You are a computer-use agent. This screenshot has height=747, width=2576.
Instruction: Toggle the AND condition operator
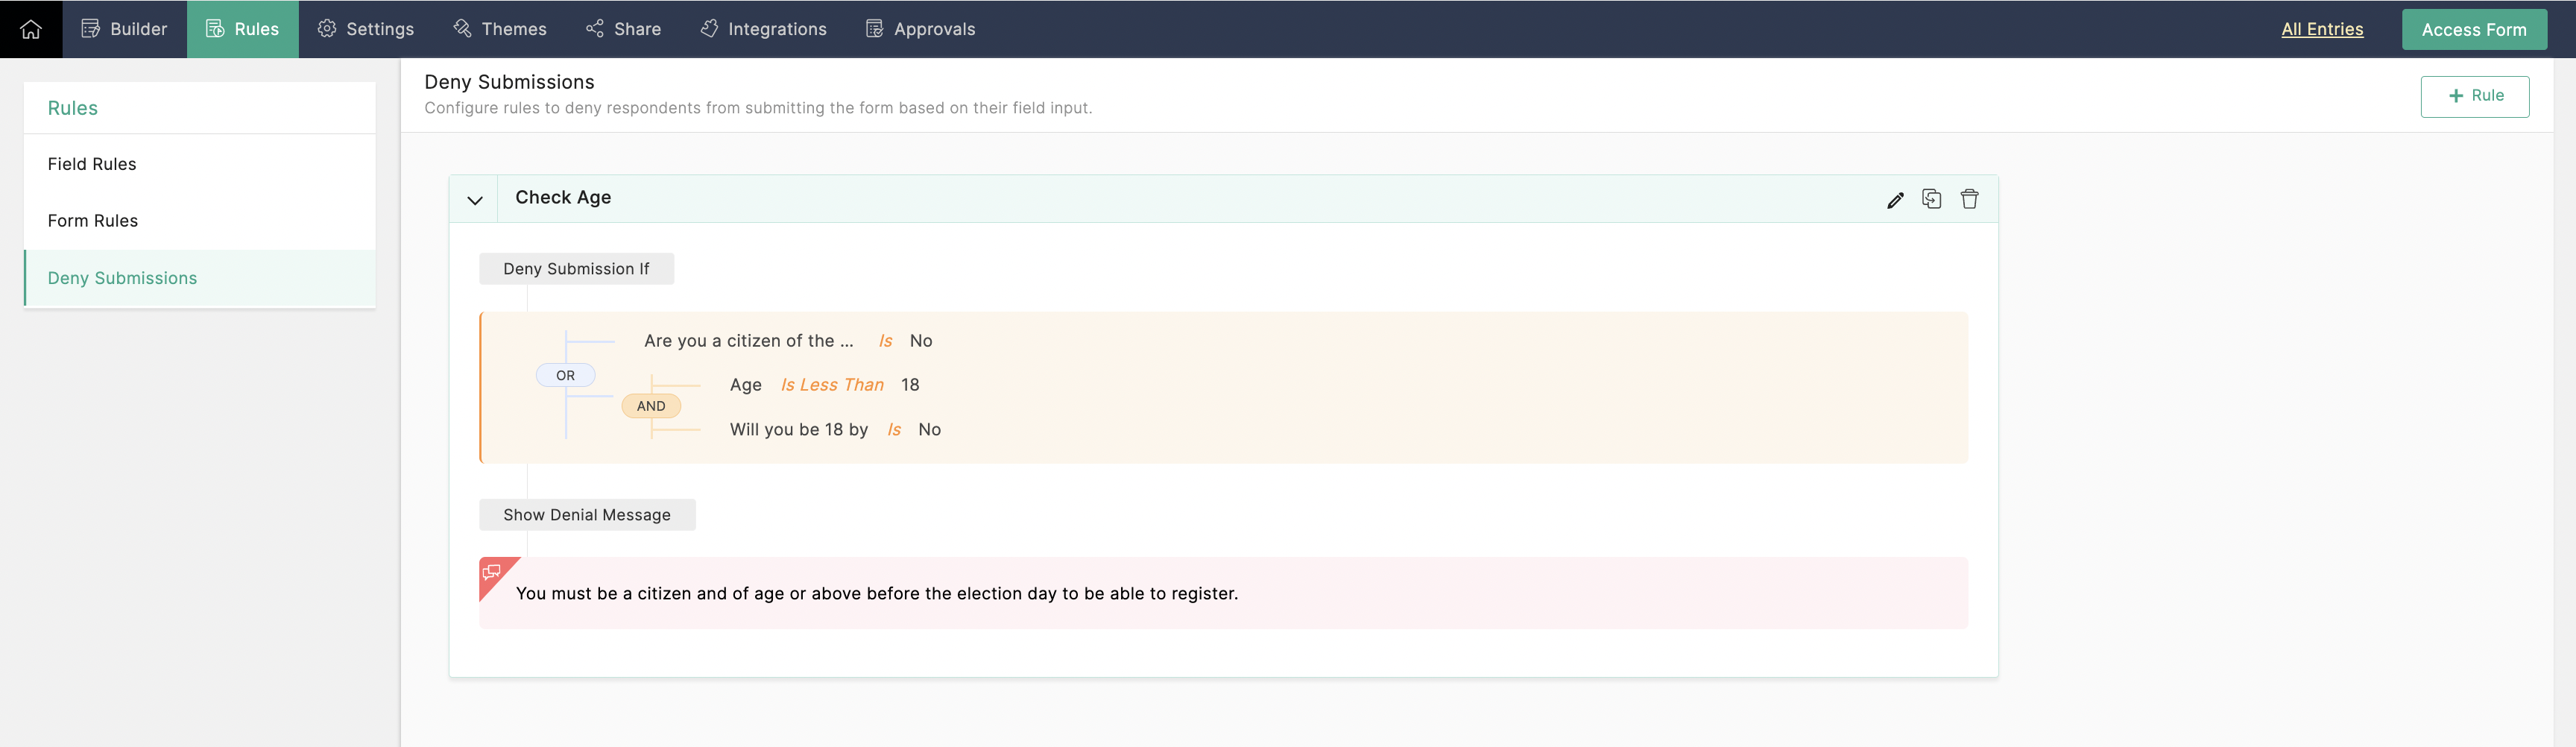click(x=651, y=406)
